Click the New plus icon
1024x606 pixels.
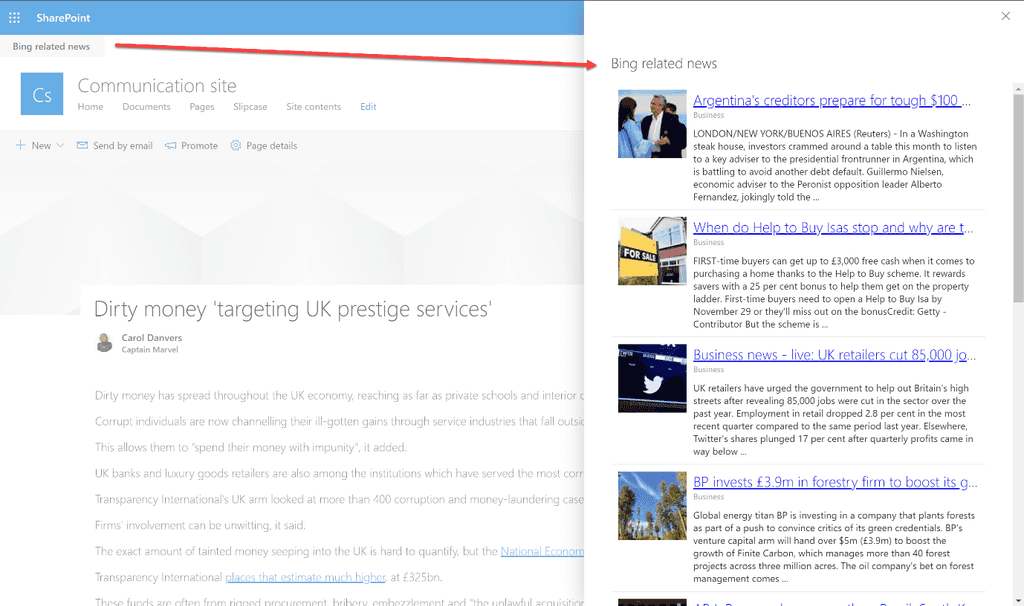pos(20,146)
